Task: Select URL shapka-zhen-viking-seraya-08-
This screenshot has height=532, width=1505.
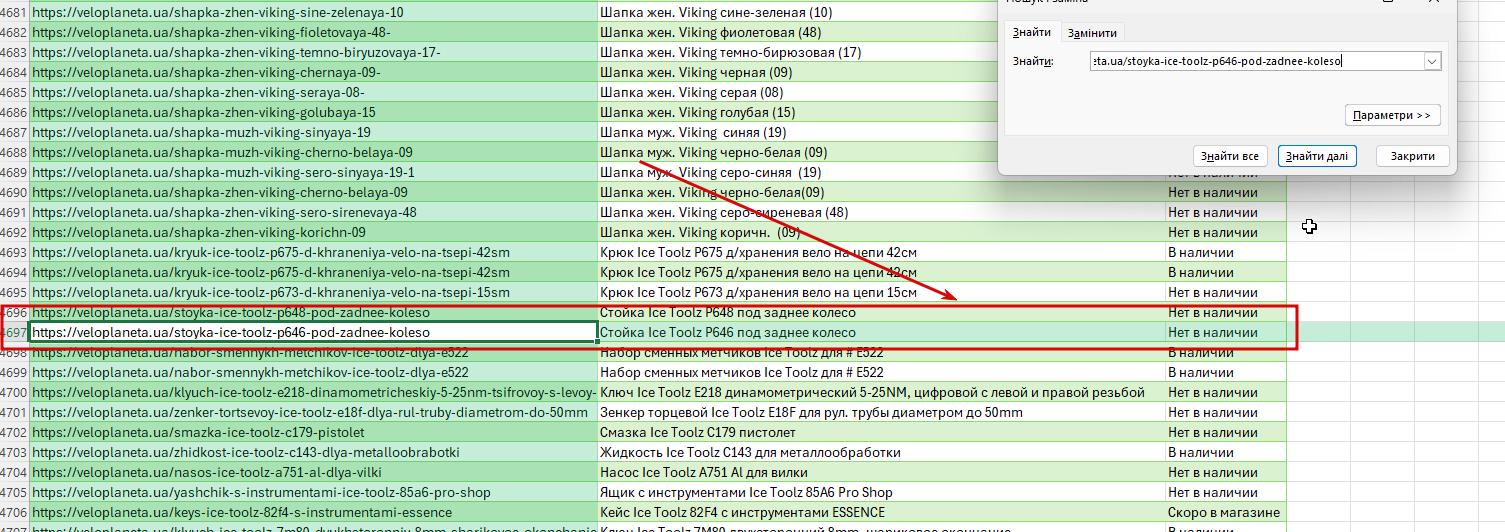Action: [x=313, y=92]
